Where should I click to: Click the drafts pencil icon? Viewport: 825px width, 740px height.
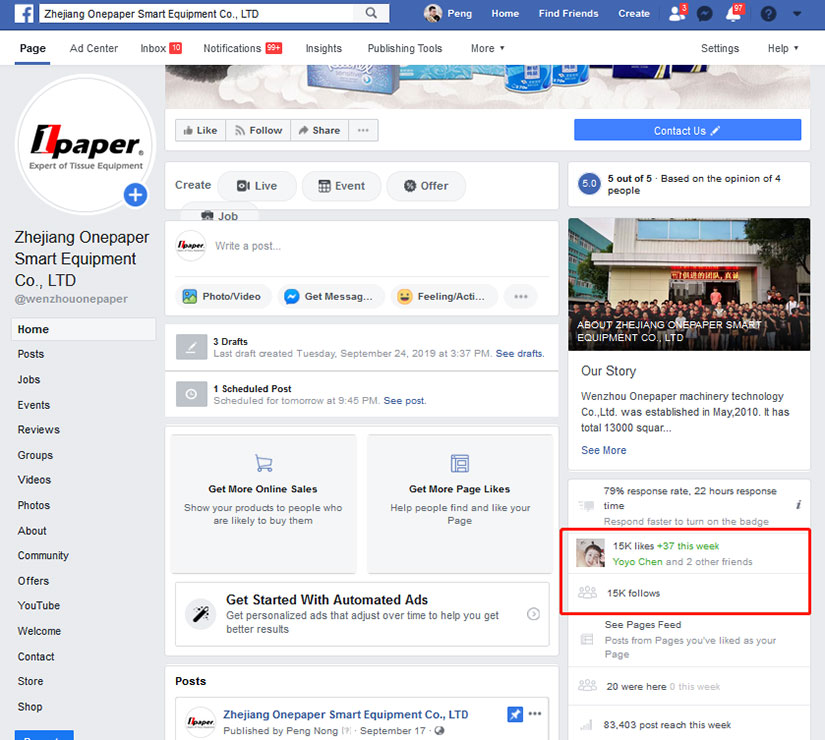[191, 347]
